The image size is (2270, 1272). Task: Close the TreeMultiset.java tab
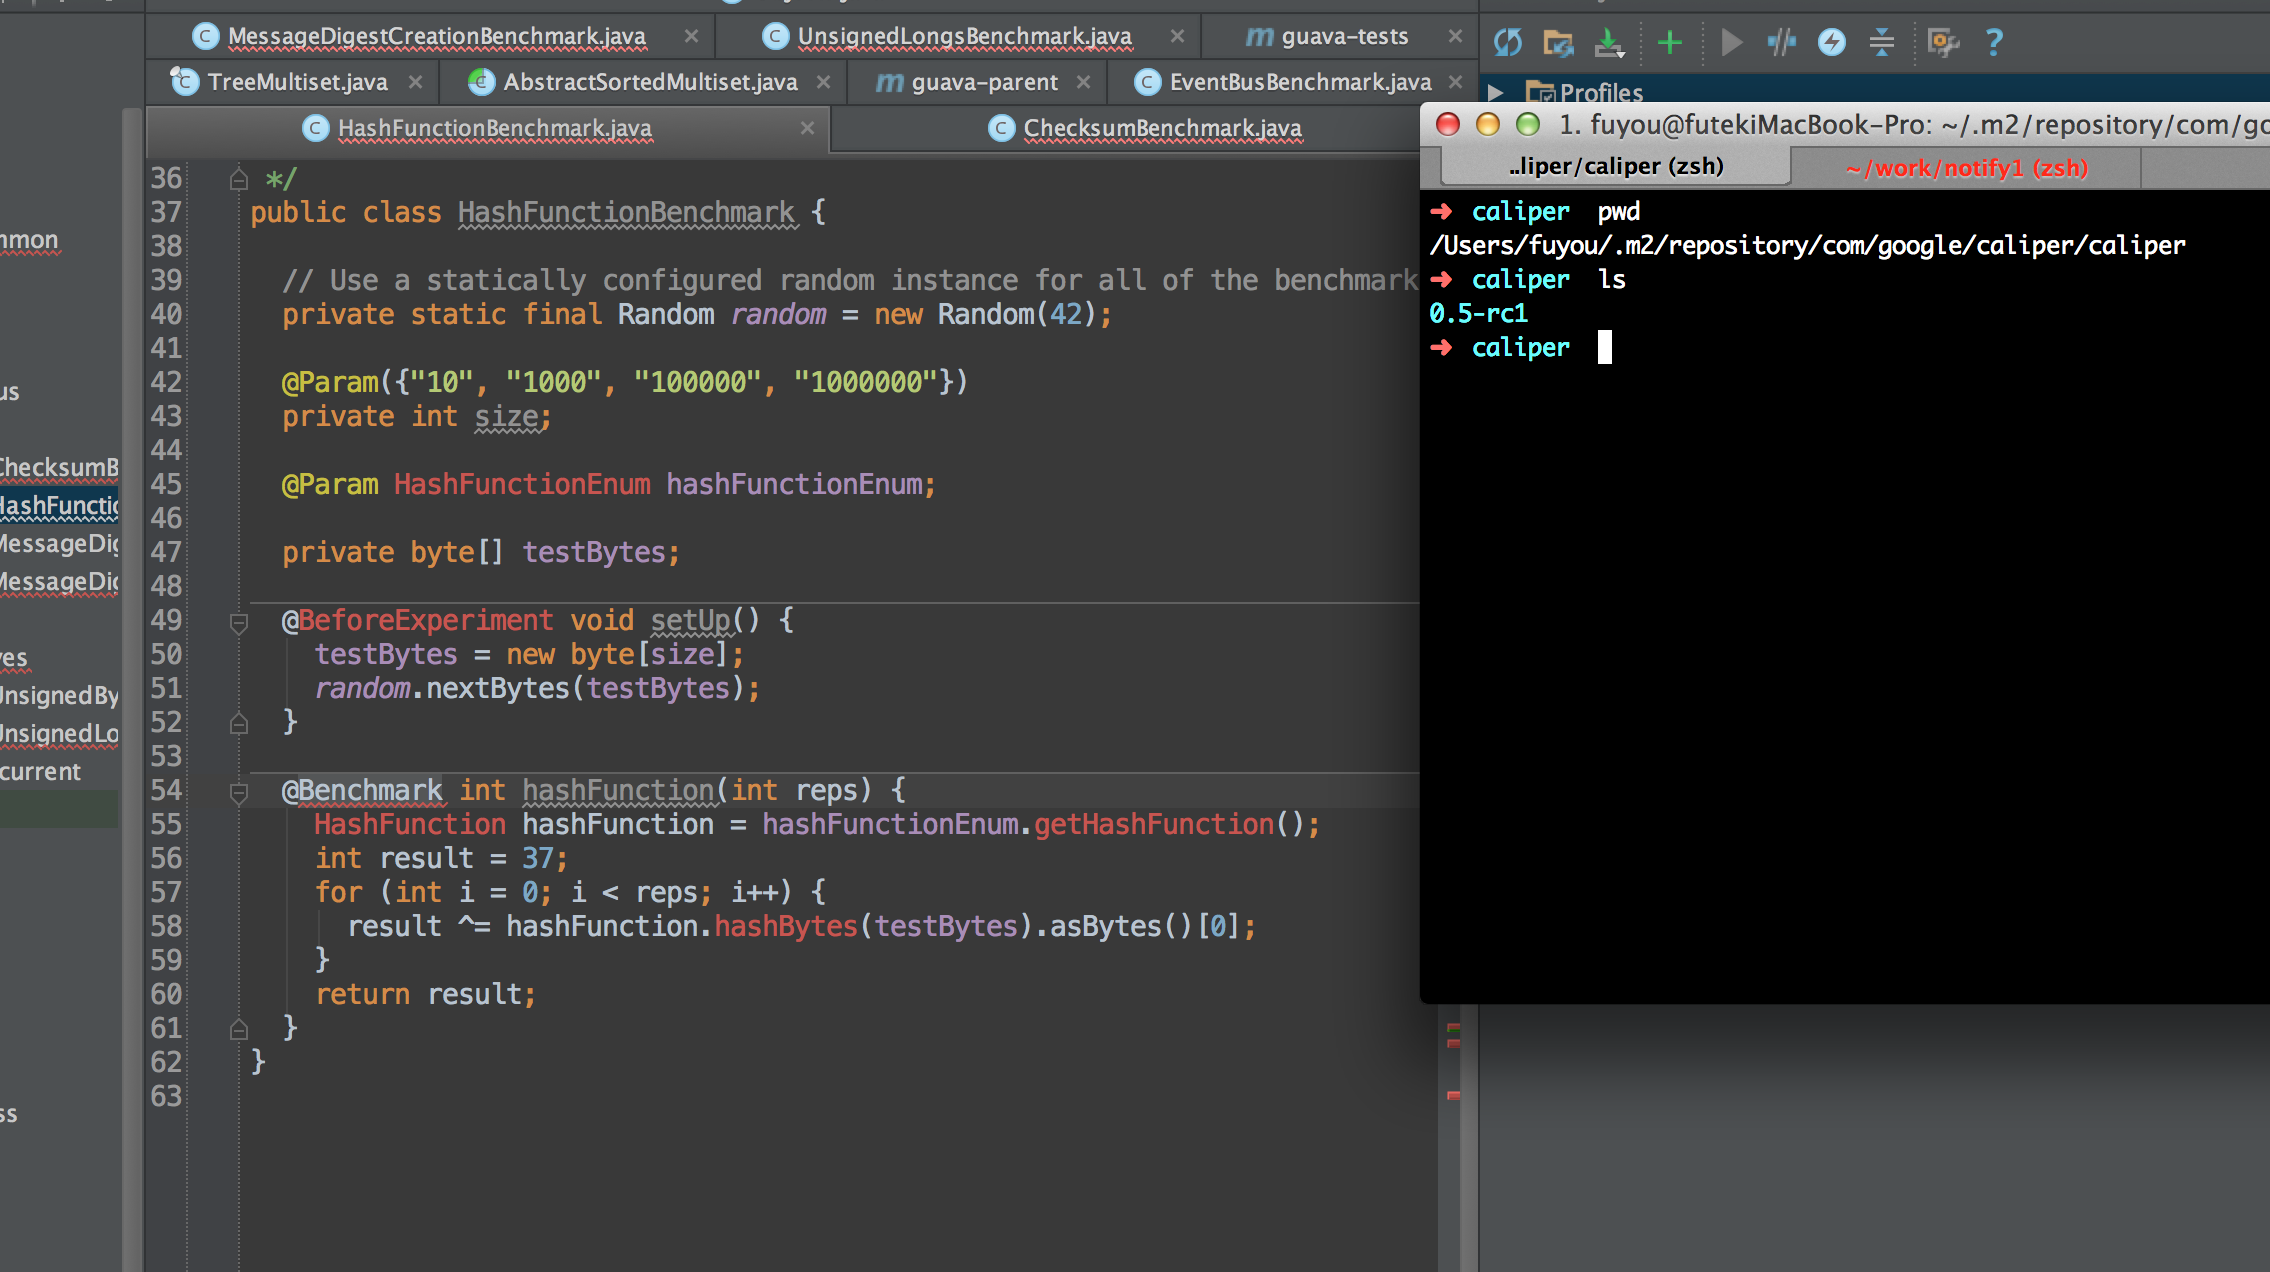coord(415,82)
